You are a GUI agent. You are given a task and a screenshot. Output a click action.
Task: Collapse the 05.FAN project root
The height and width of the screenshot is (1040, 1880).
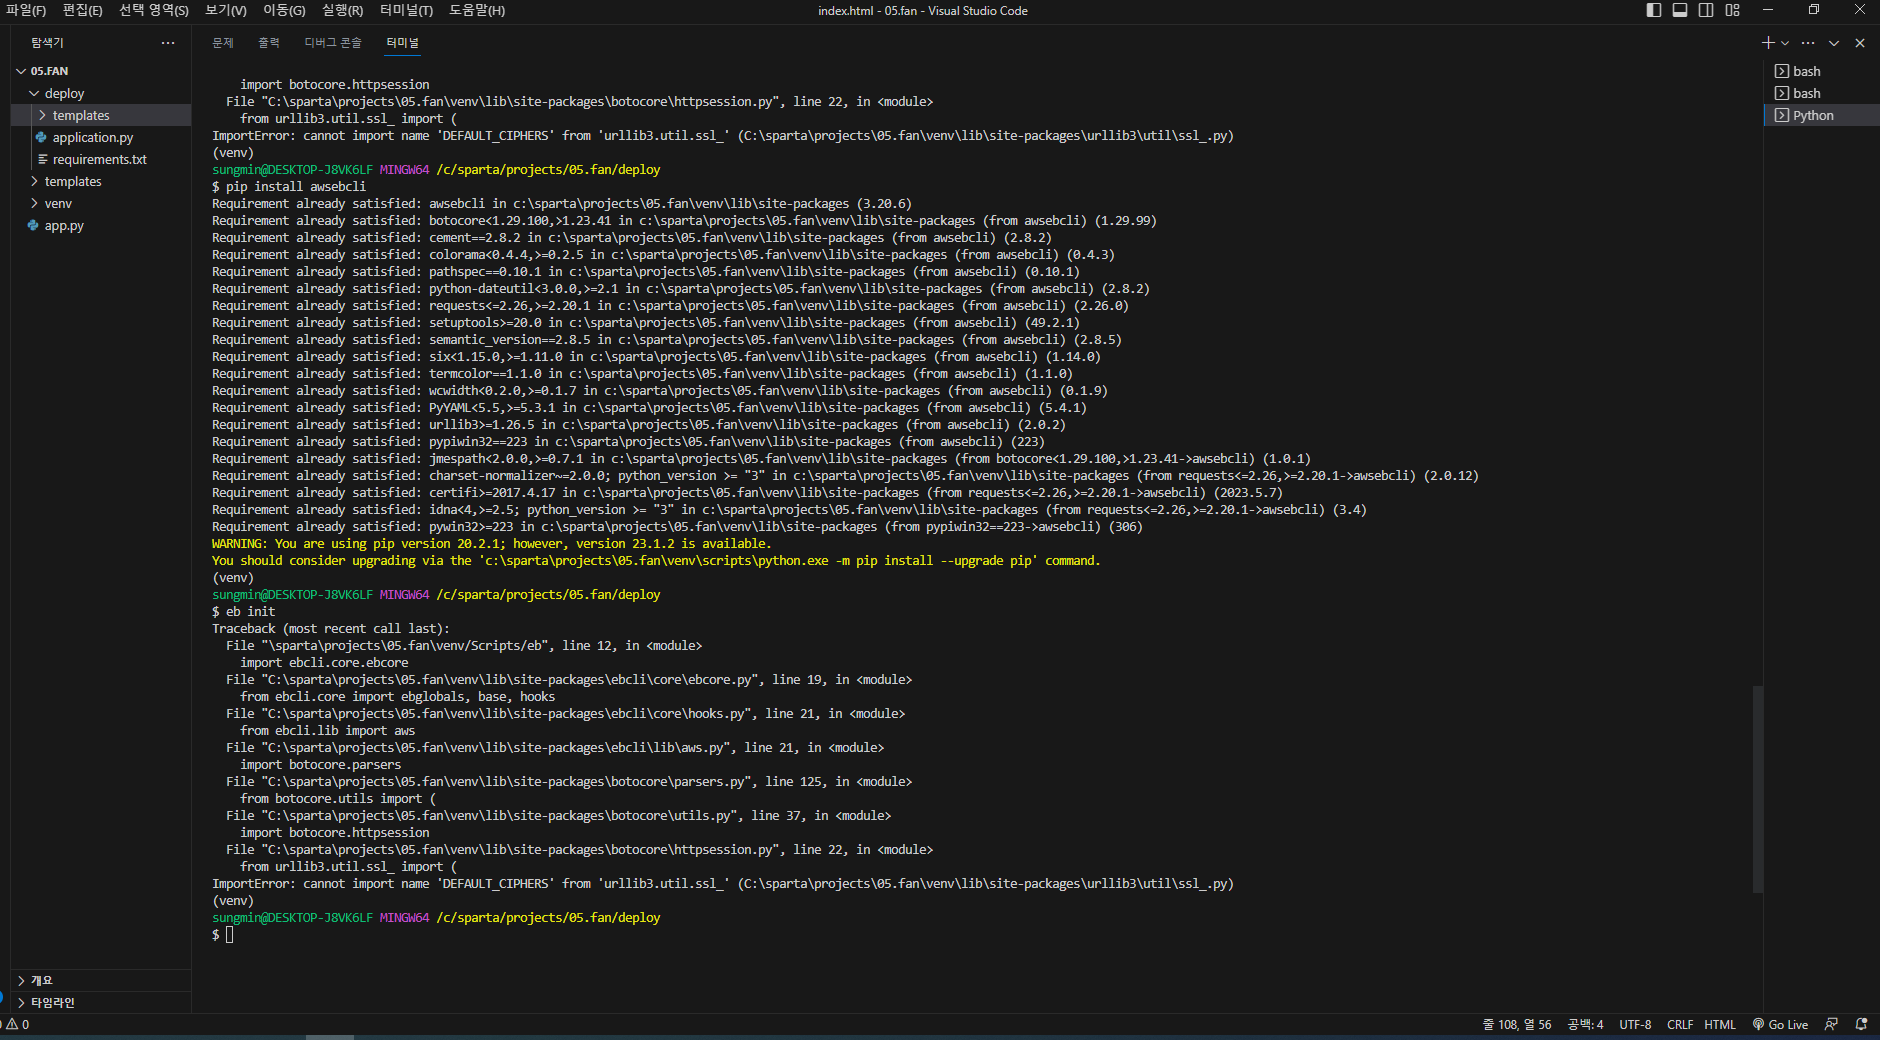[21, 71]
